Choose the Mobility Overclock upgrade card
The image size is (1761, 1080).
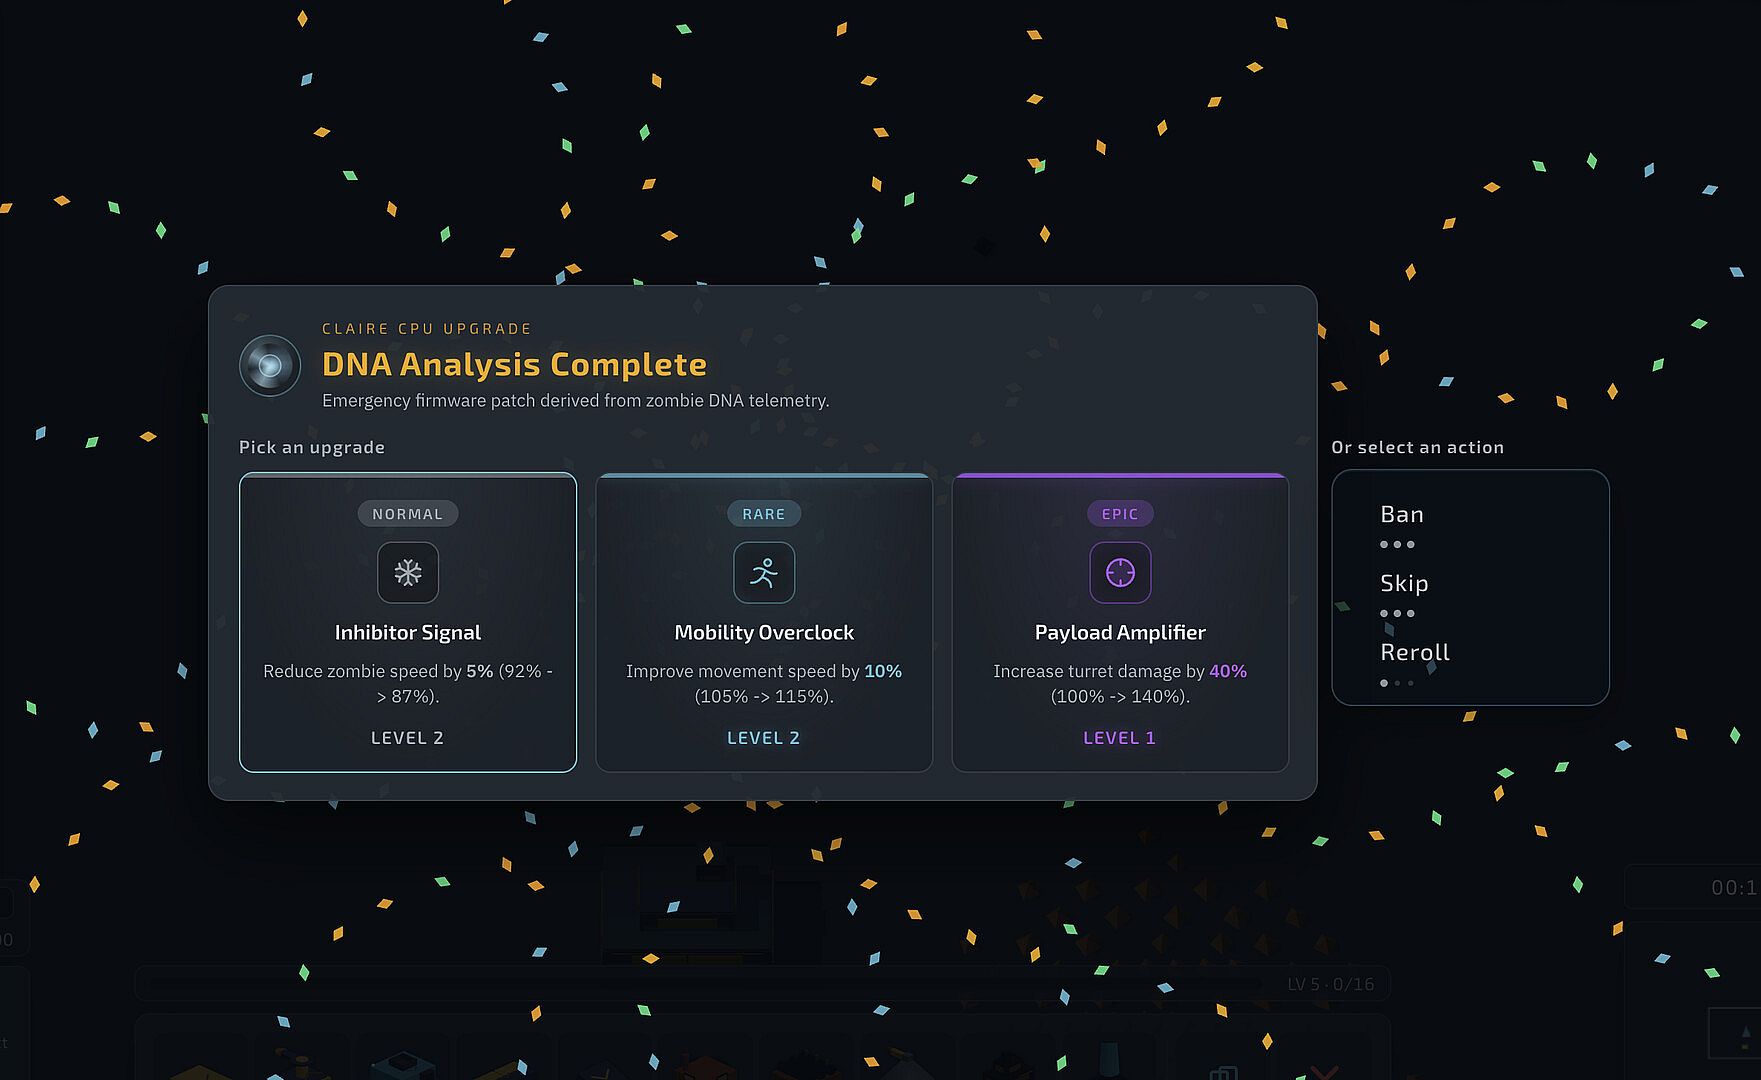(764, 622)
